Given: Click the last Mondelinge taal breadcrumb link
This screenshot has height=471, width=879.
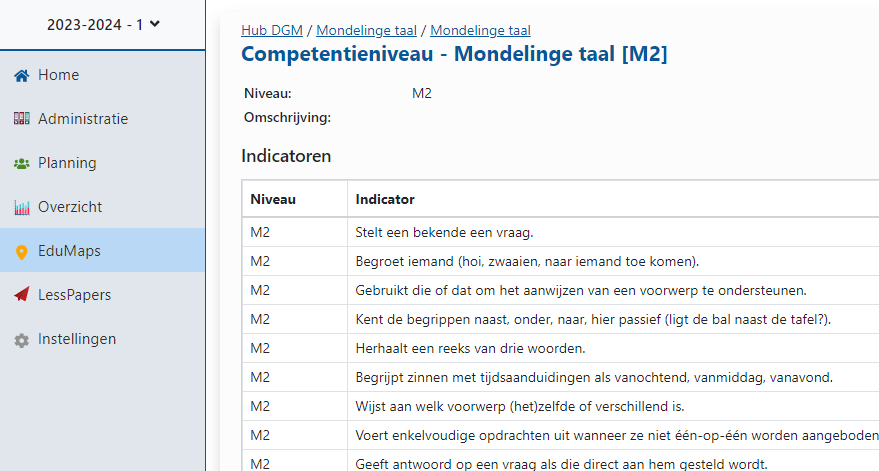Looking at the screenshot, I should click(x=480, y=30).
